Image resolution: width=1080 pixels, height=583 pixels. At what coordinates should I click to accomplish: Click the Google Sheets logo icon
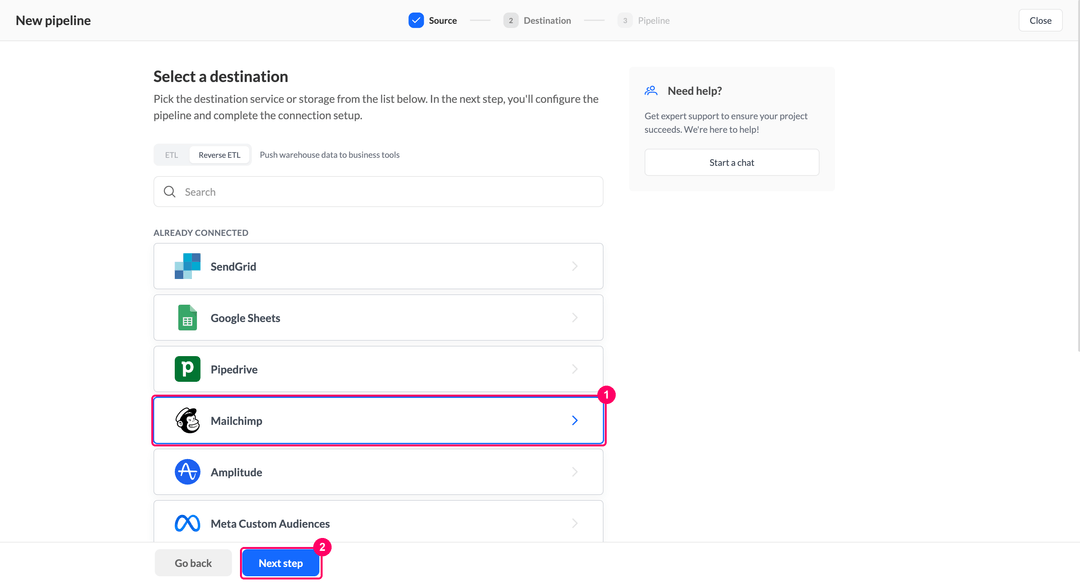[187, 318]
